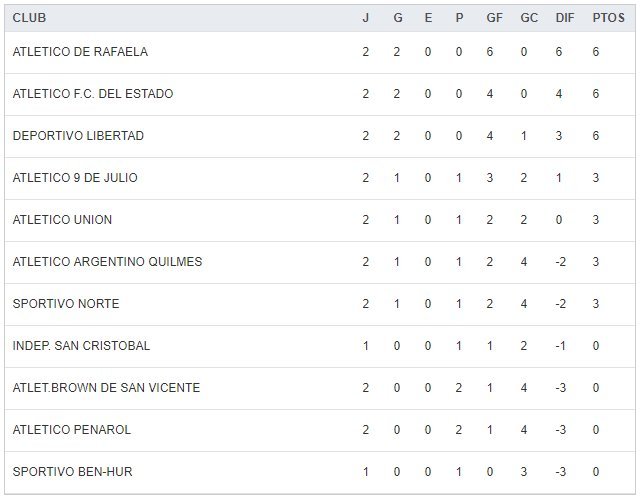The width and height of the screenshot is (640, 498).
Task: Click the ATLET.BROWN DE SAN VICENTE name
Action: (x=106, y=388)
